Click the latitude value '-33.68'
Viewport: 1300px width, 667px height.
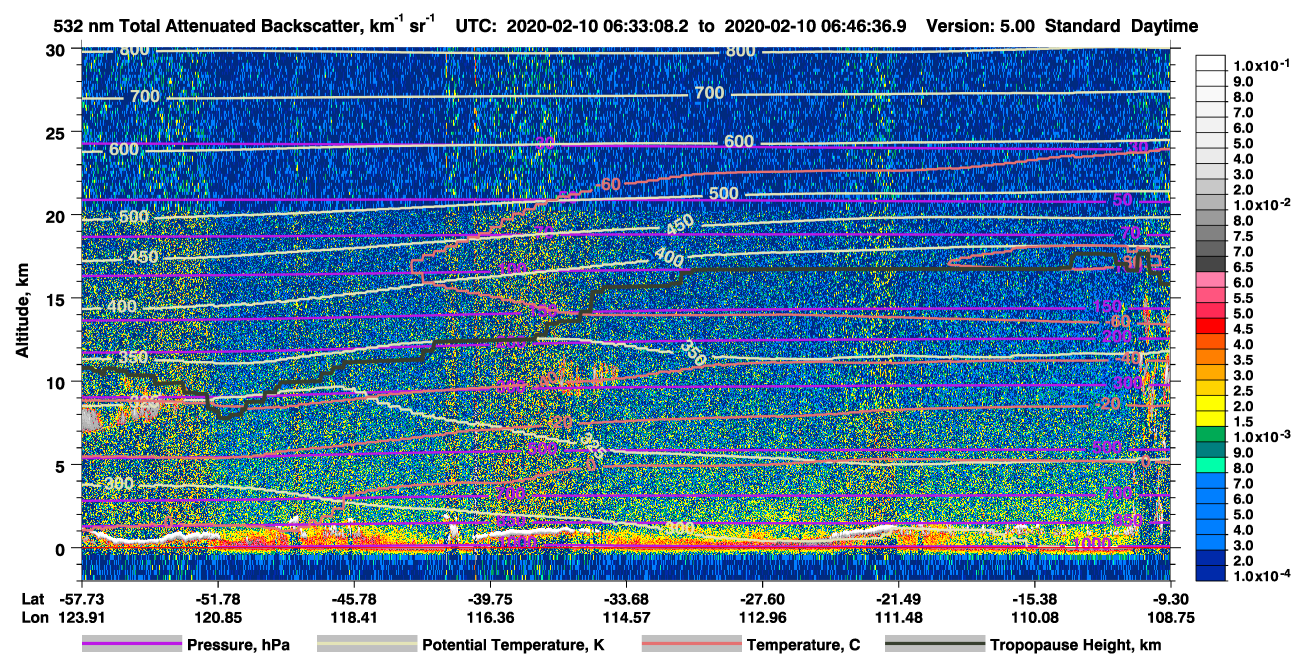click(626, 598)
